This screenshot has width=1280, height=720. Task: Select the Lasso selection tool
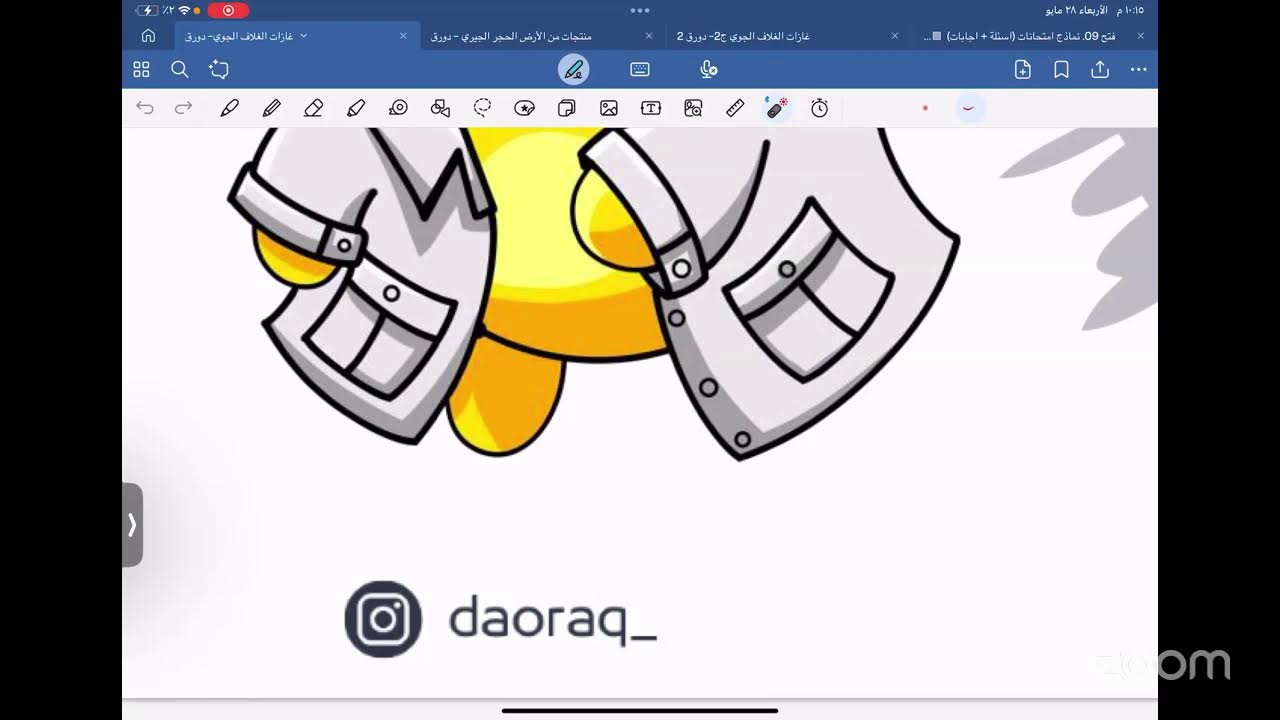[x=482, y=108]
